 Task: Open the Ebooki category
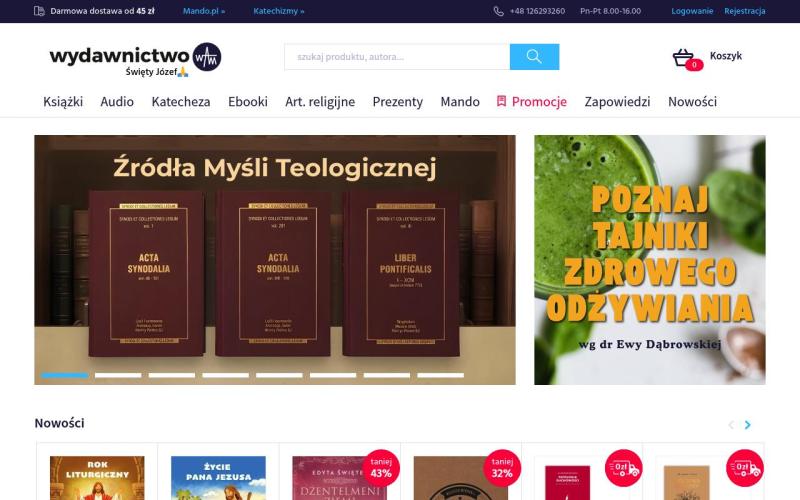248,102
